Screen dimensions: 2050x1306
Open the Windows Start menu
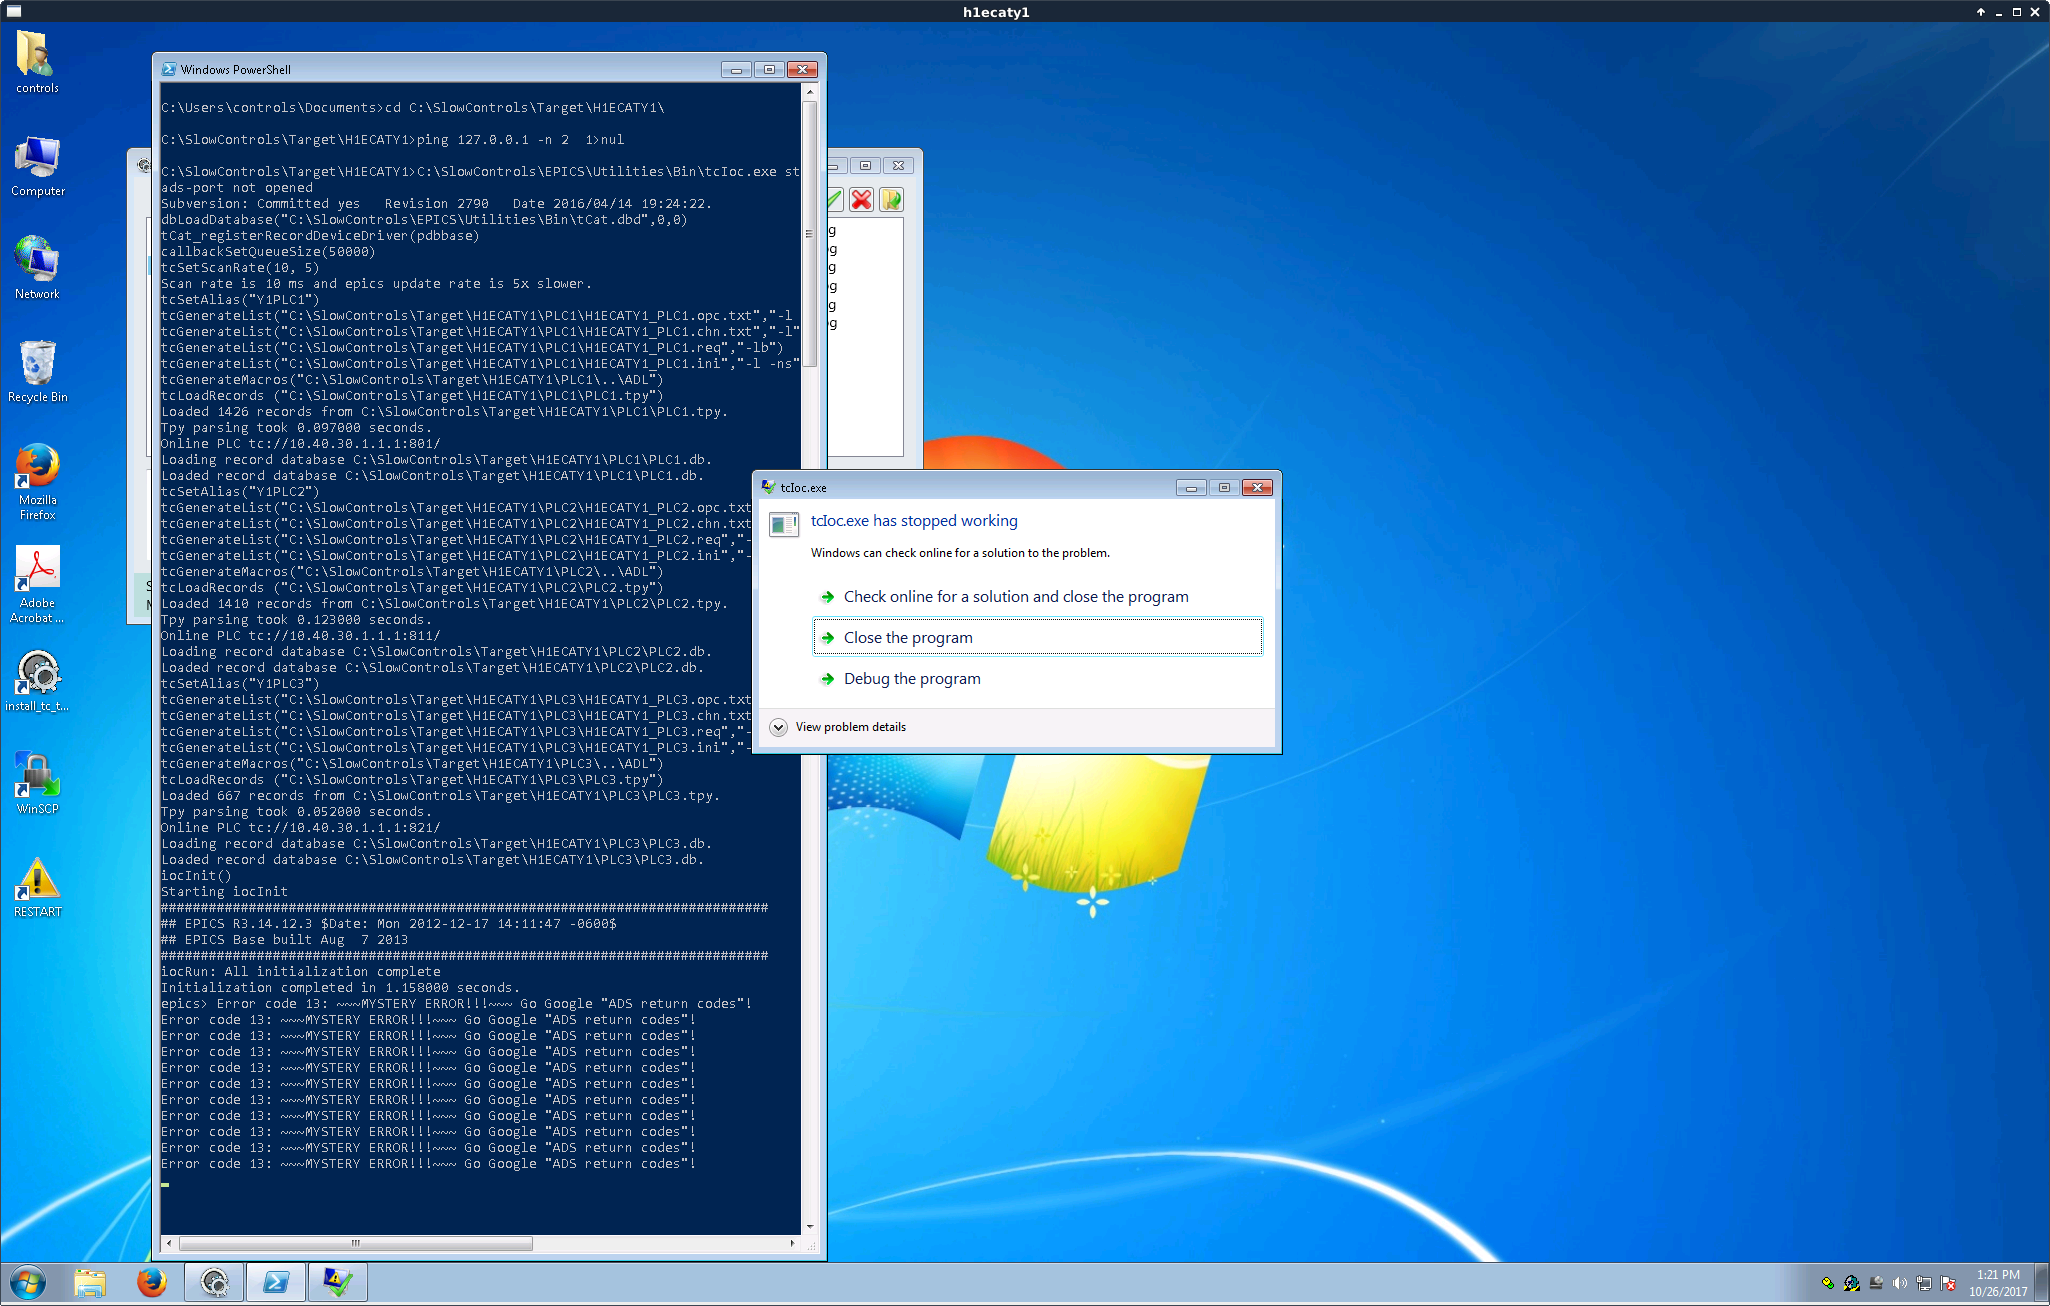(28, 1282)
